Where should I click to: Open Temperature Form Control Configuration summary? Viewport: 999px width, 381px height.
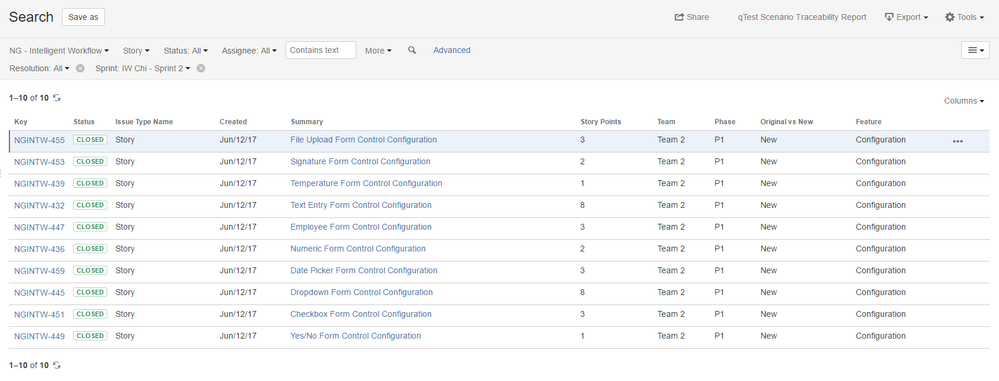366,183
